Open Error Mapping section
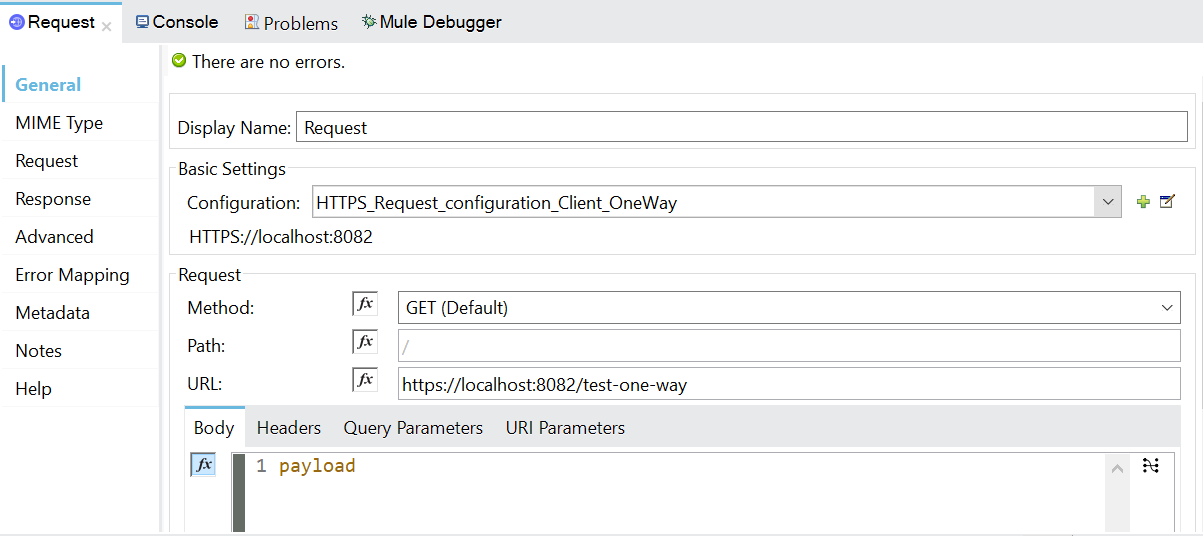Viewport: 1203px width, 536px height. pos(72,275)
